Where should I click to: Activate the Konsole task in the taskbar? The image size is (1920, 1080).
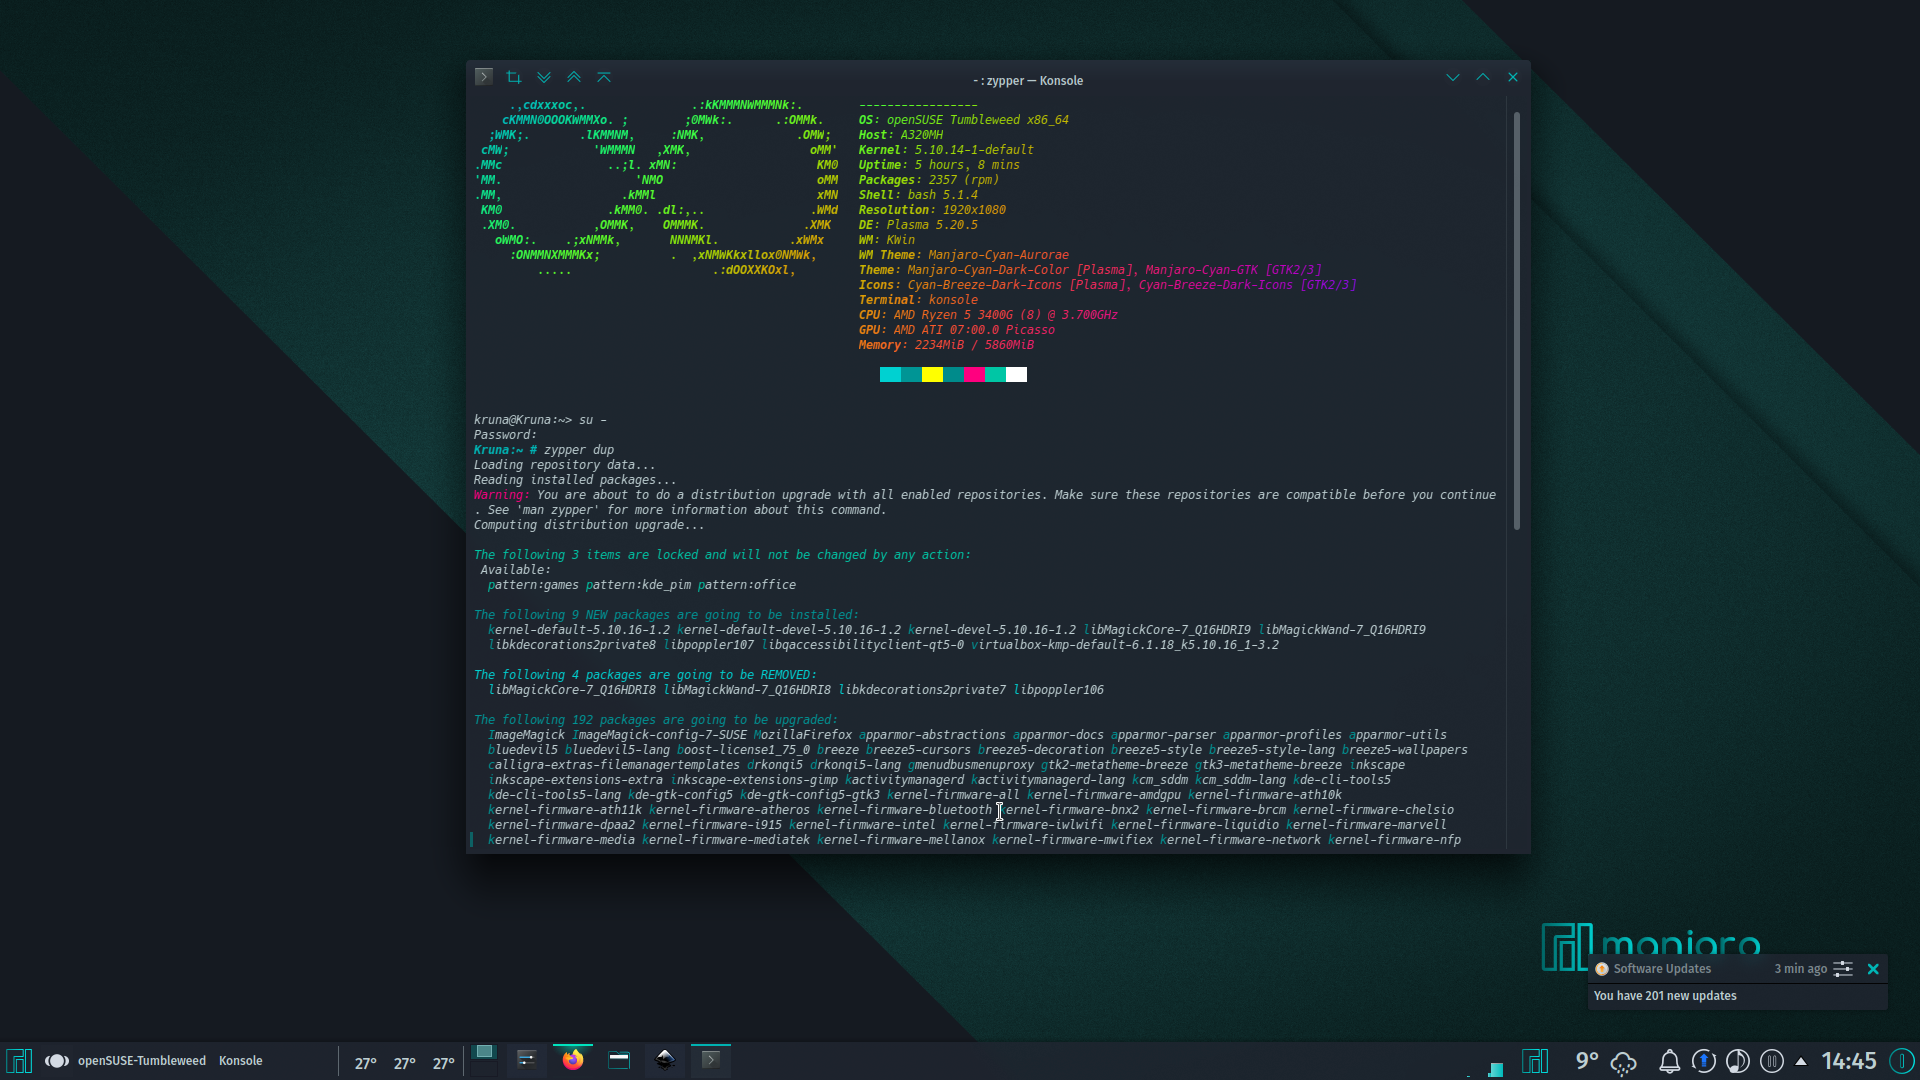[711, 1060]
